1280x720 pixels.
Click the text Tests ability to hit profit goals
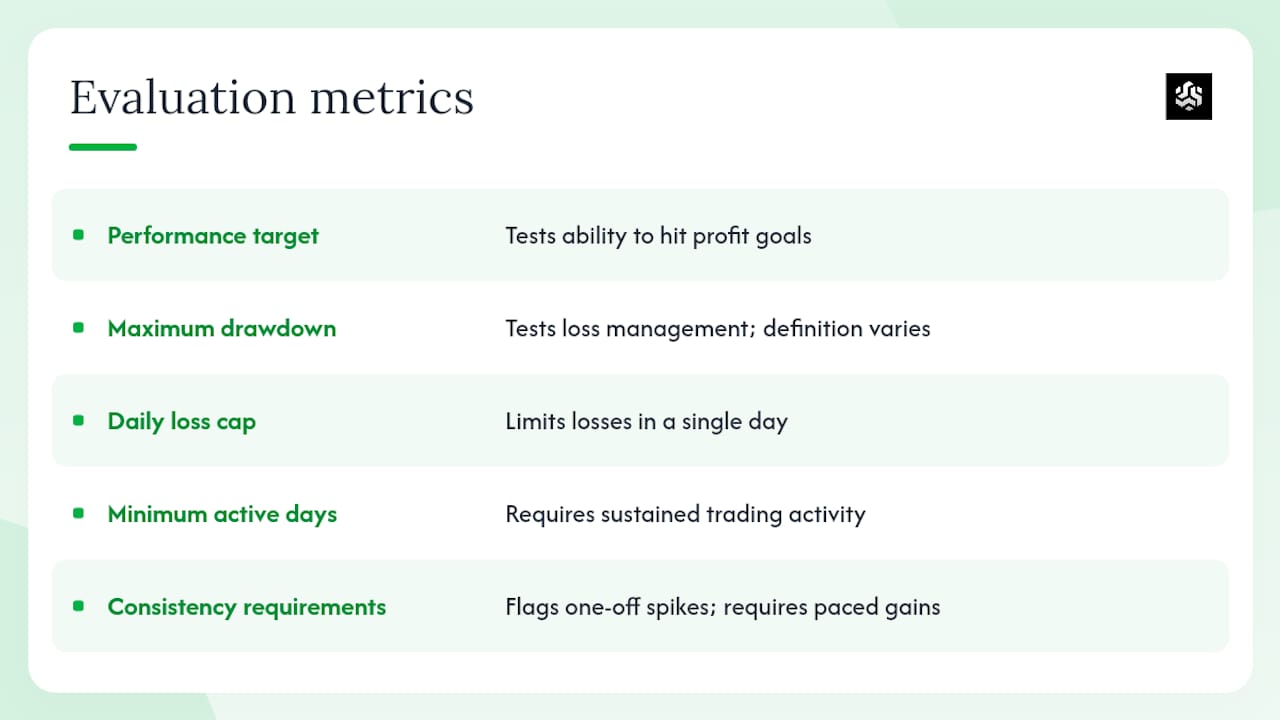click(x=658, y=236)
